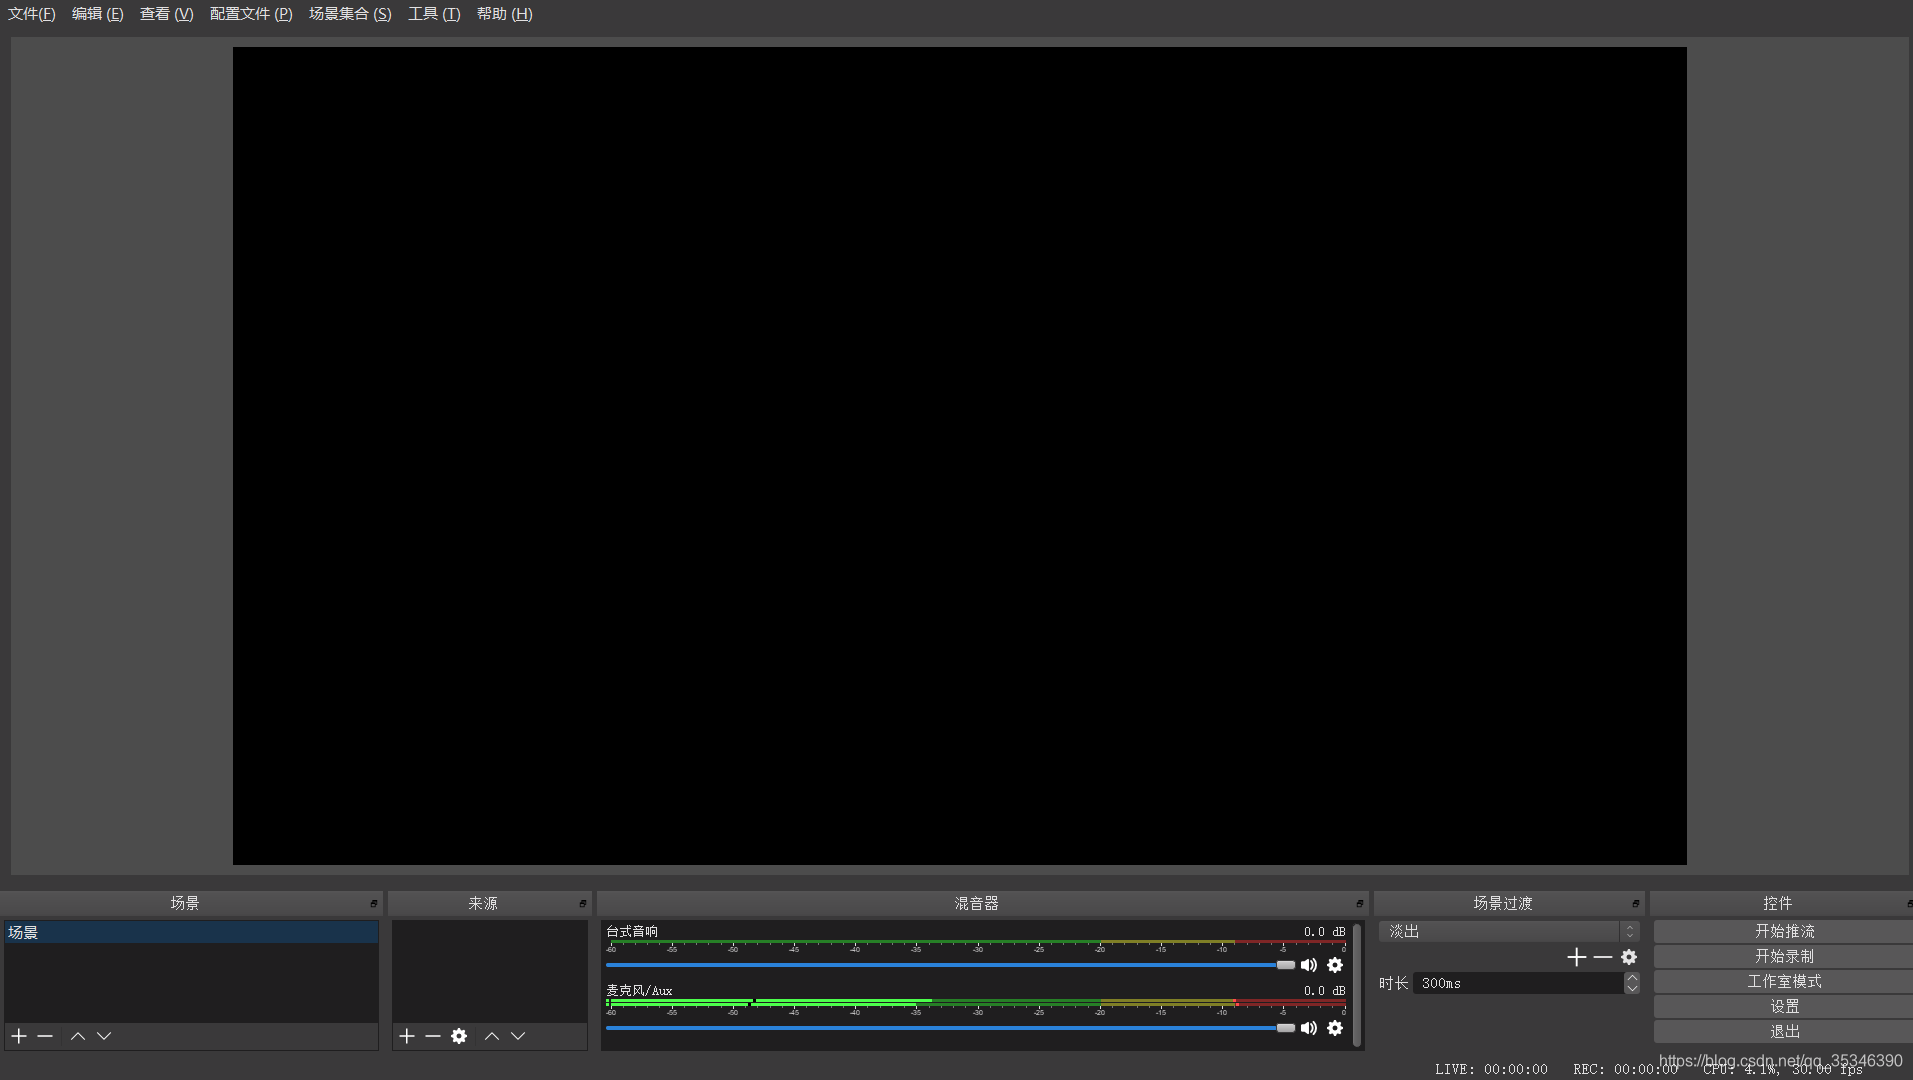
Task: Open the 帮助(H) menu
Action: point(505,14)
